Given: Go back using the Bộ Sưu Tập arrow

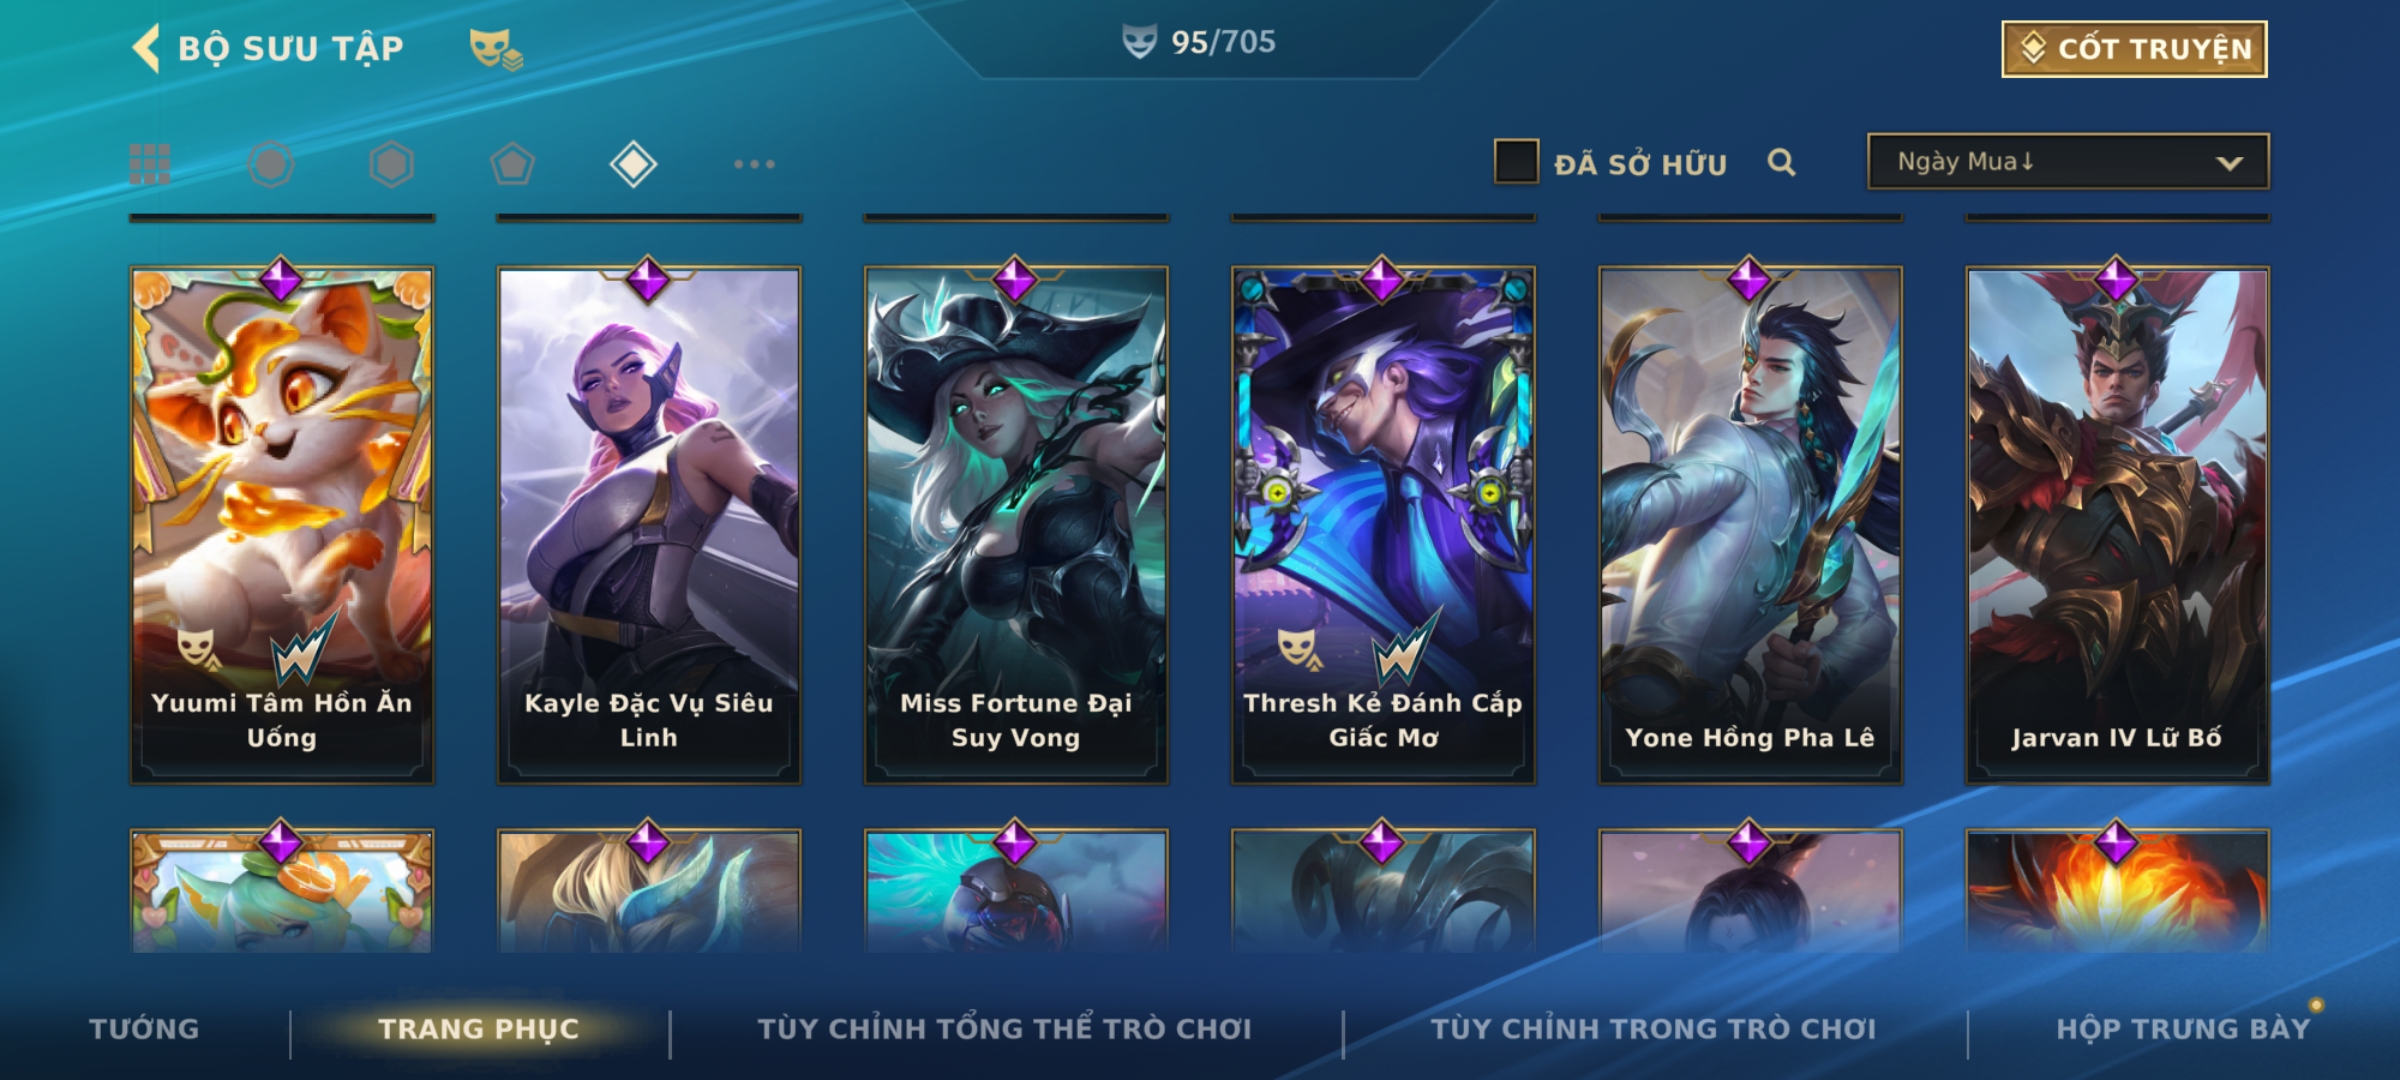Looking at the screenshot, I should click(146, 48).
